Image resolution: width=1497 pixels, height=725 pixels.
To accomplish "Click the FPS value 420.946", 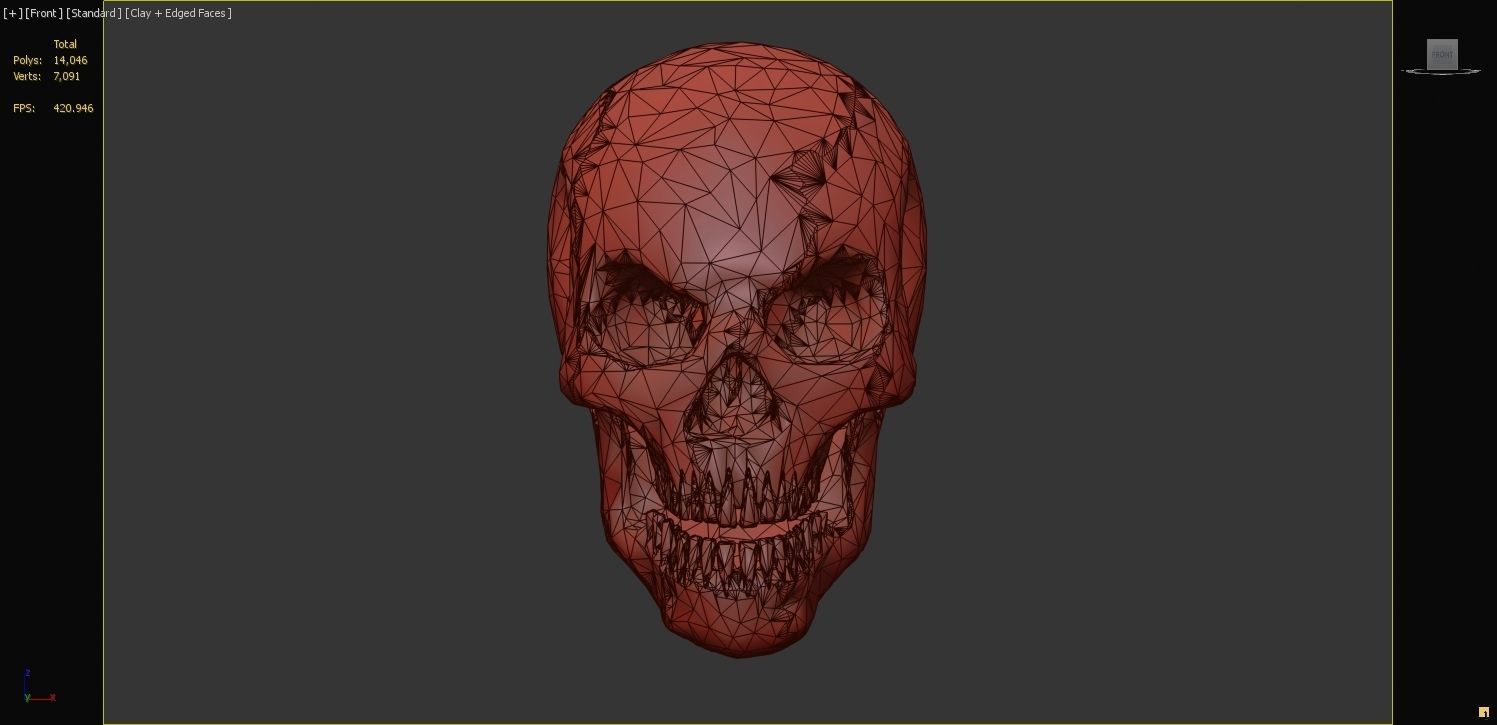I will (x=73, y=108).
